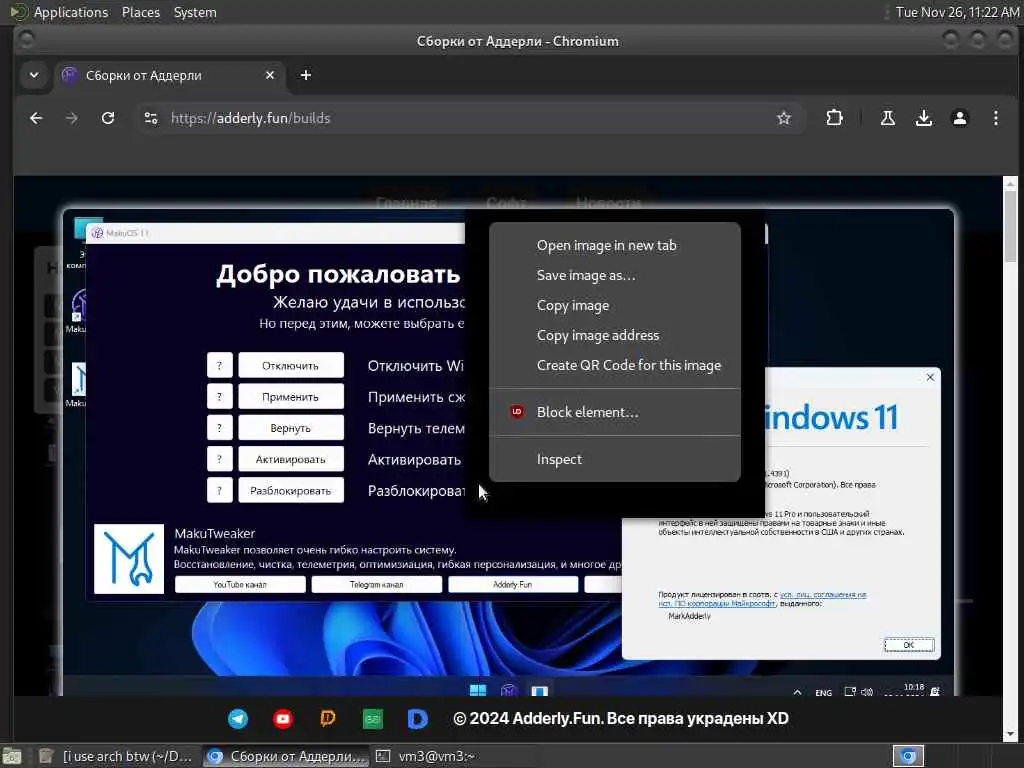Click the Отключить button
Screen dimensions: 1024x768
pyautogui.click(x=291, y=365)
